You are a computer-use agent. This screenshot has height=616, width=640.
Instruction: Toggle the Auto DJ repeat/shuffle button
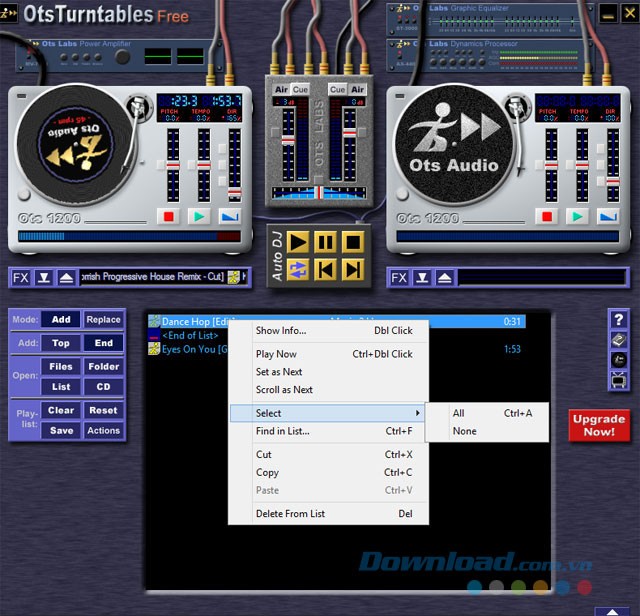pyautogui.click(x=298, y=269)
